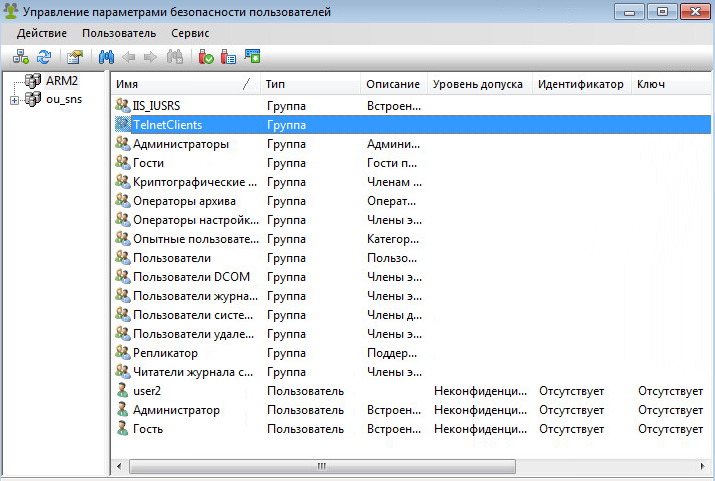The image size is (715, 481).
Task: Select ou_sns in the tree
Action: pyautogui.click(x=64, y=99)
